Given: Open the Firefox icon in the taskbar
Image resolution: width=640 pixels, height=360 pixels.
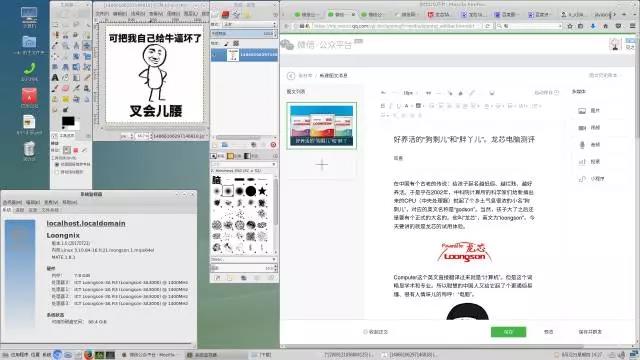Looking at the screenshot, I should 88,355.
